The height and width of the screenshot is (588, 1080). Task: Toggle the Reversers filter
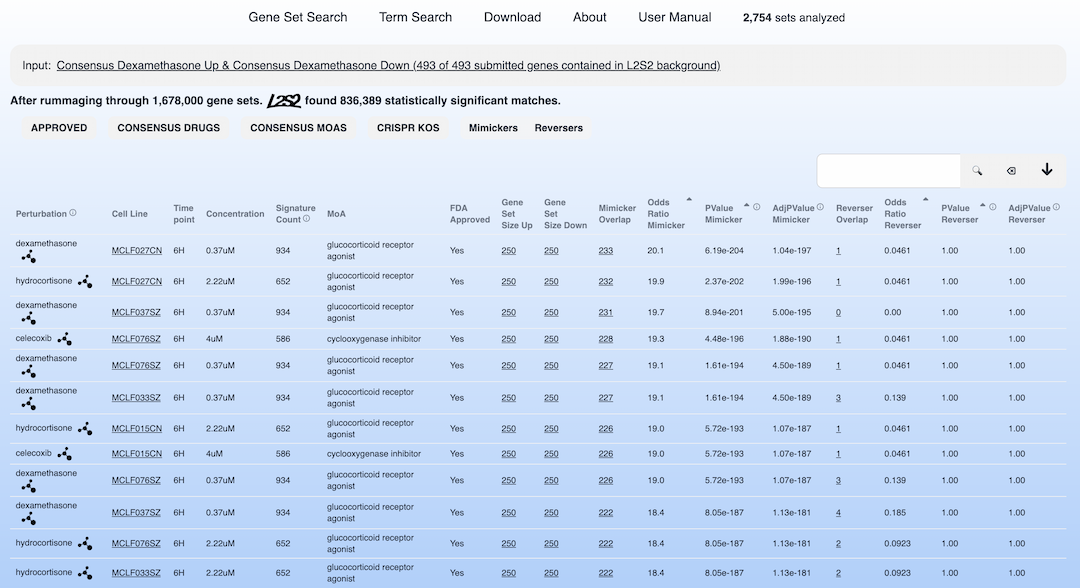point(558,128)
